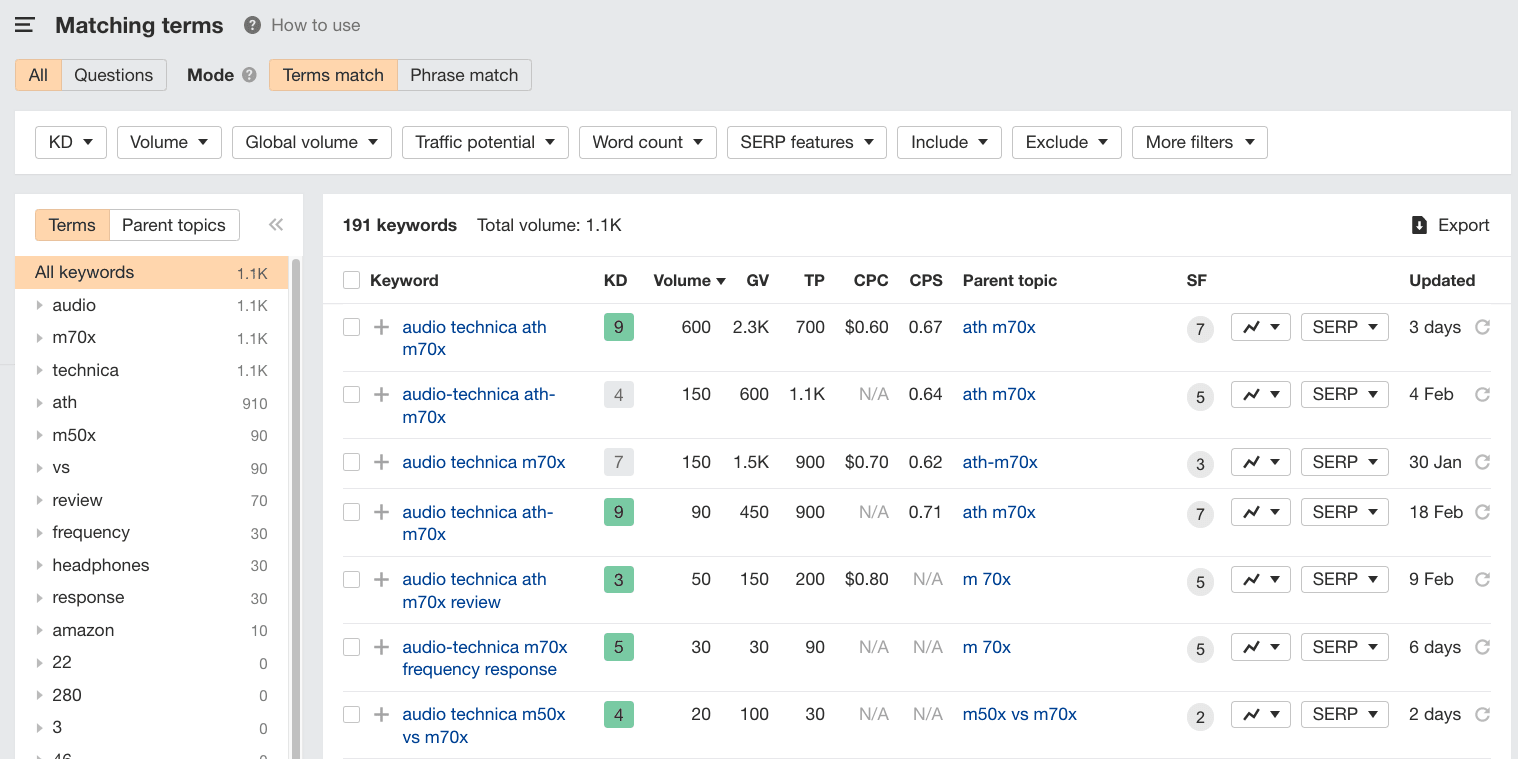Viewport: 1518px width, 759px height.
Task: Add audio technica m70x with the plus icon
Action: coord(381,462)
